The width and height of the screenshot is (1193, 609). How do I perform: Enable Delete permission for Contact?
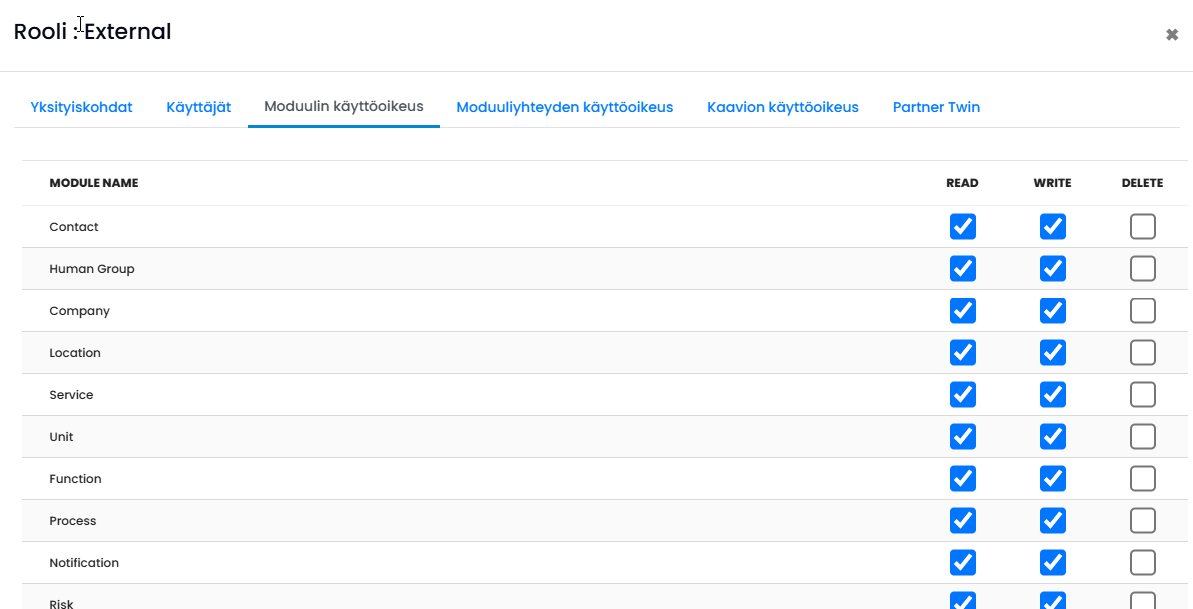click(1143, 227)
